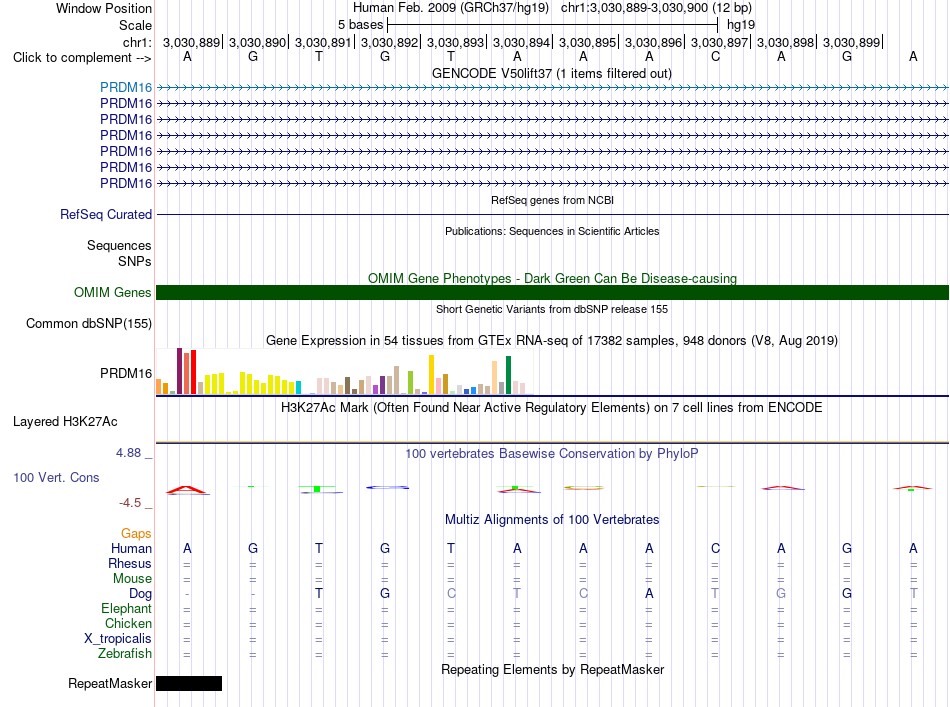The height and width of the screenshot is (707, 950).
Task: Open the GENCODE V50lift37 track title
Action: (x=552, y=73)
